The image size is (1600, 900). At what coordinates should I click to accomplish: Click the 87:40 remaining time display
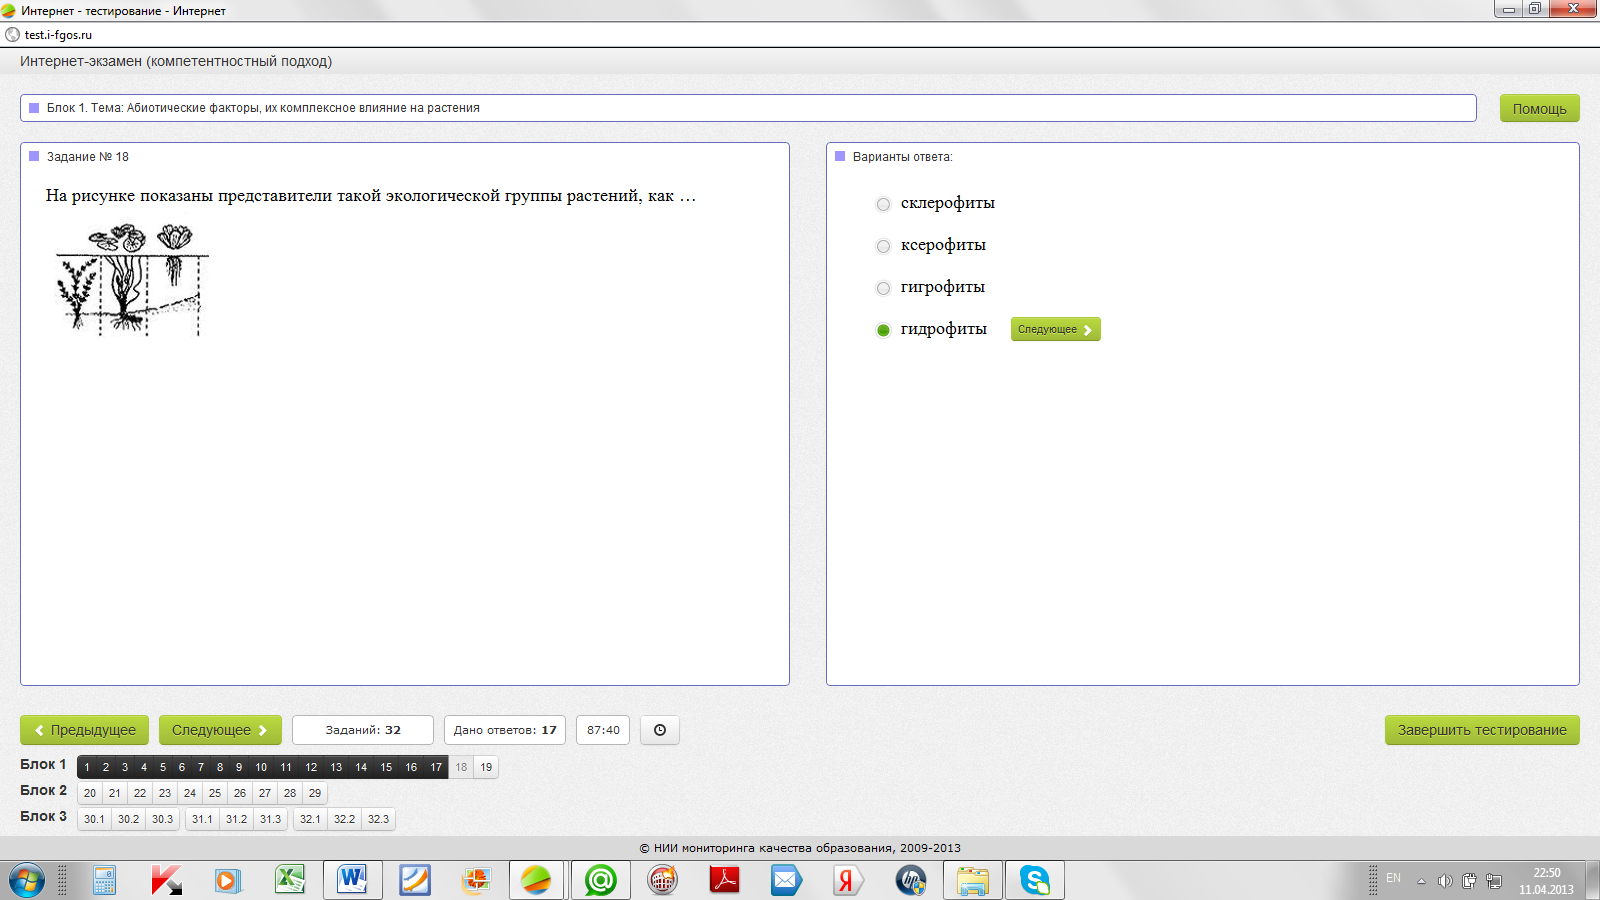coord(603,730)
